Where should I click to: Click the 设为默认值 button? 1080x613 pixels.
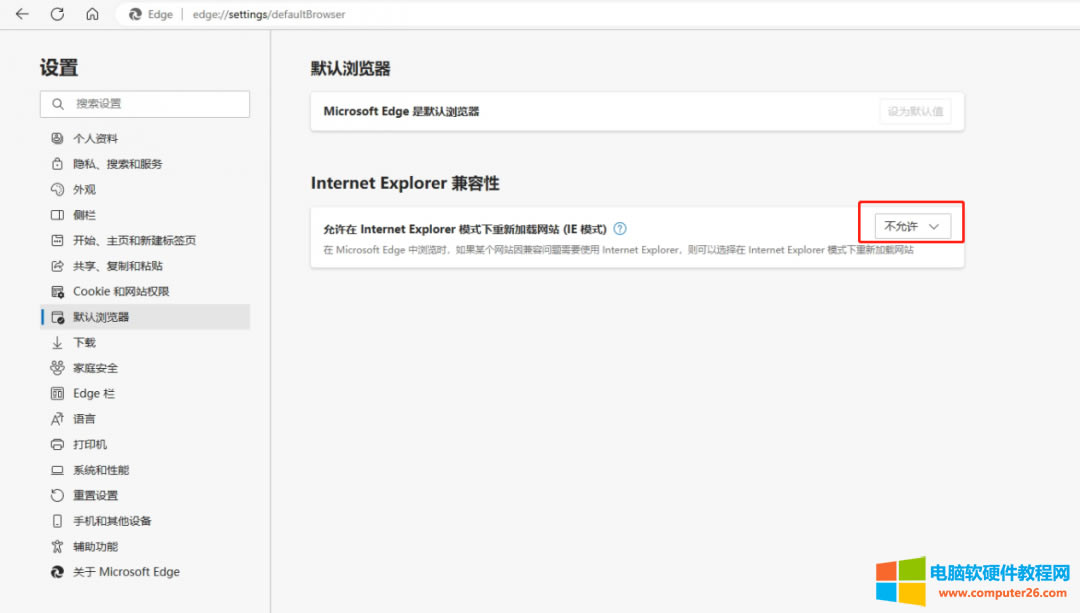click(x=915, y=112)
